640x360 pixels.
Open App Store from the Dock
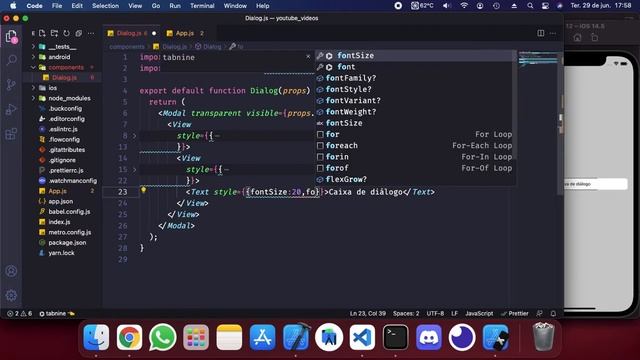(x=262, y=338)
